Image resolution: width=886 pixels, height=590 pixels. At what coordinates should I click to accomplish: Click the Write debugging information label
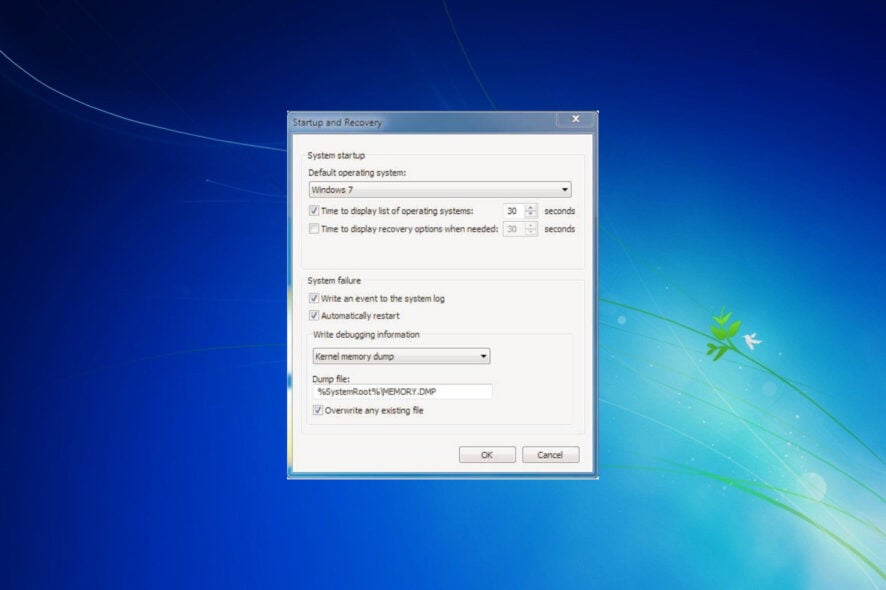[366, 335]
